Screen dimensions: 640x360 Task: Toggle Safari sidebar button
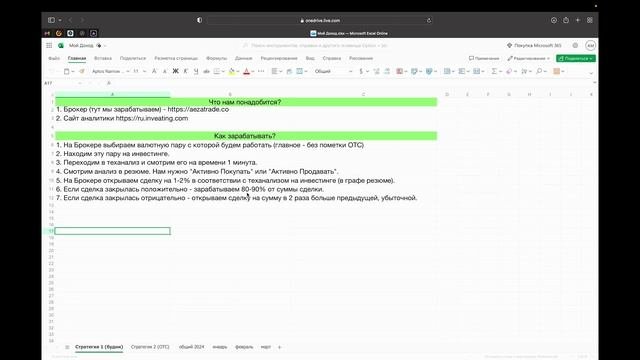point(51,20)
